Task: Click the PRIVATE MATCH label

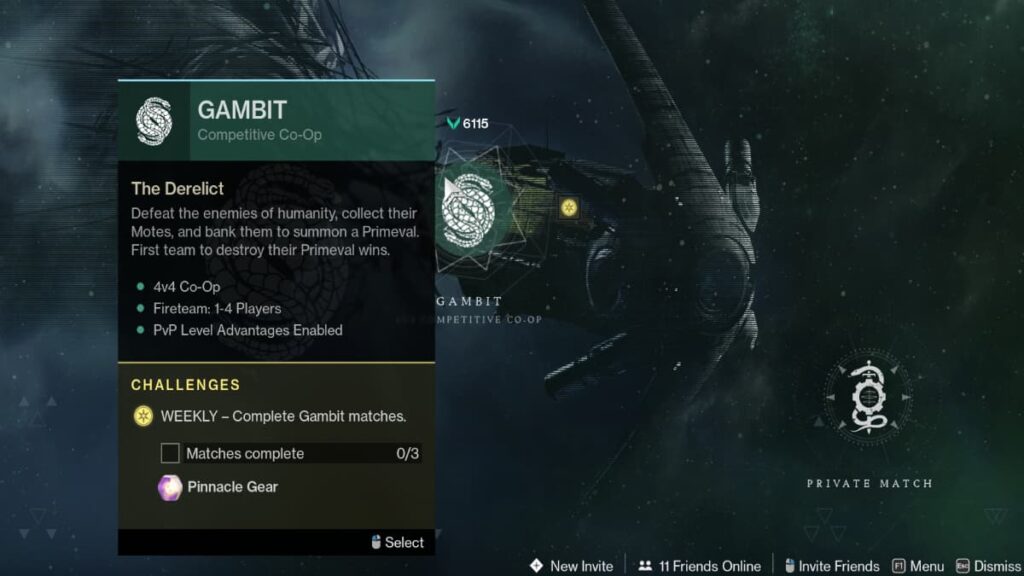Action: 869,484
